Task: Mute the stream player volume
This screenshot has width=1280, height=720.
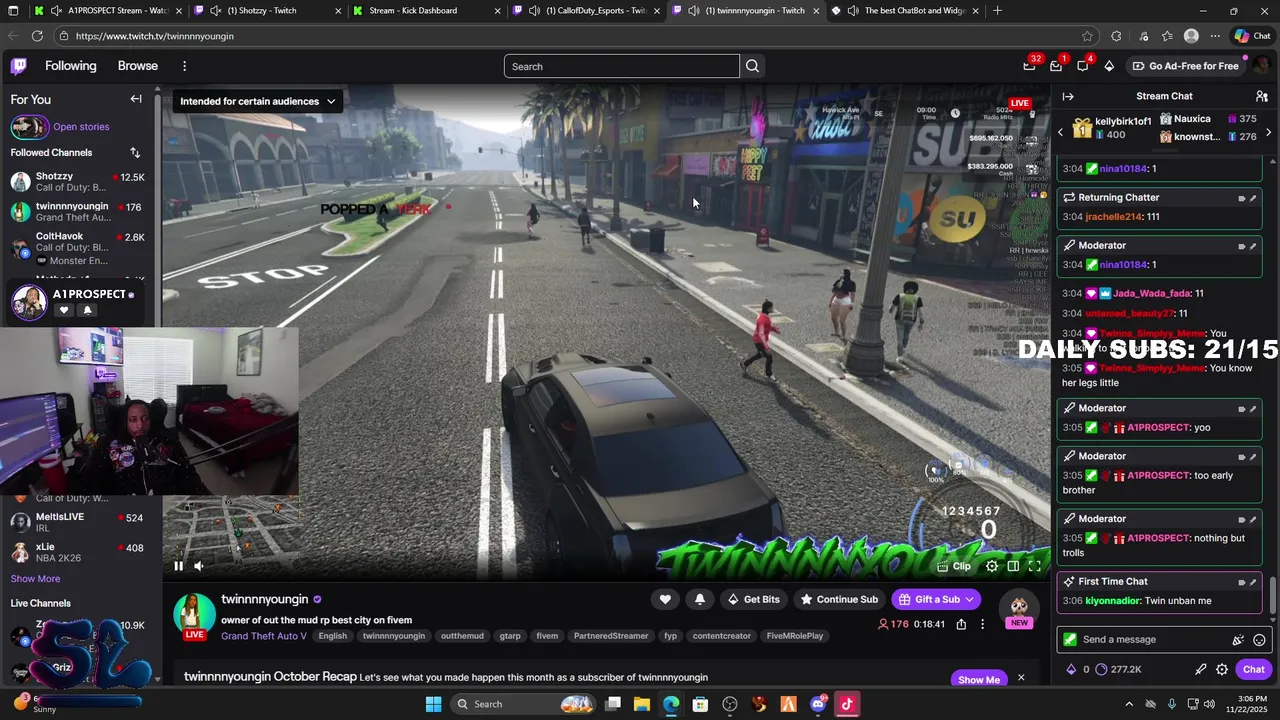Action: pos(199,566)
